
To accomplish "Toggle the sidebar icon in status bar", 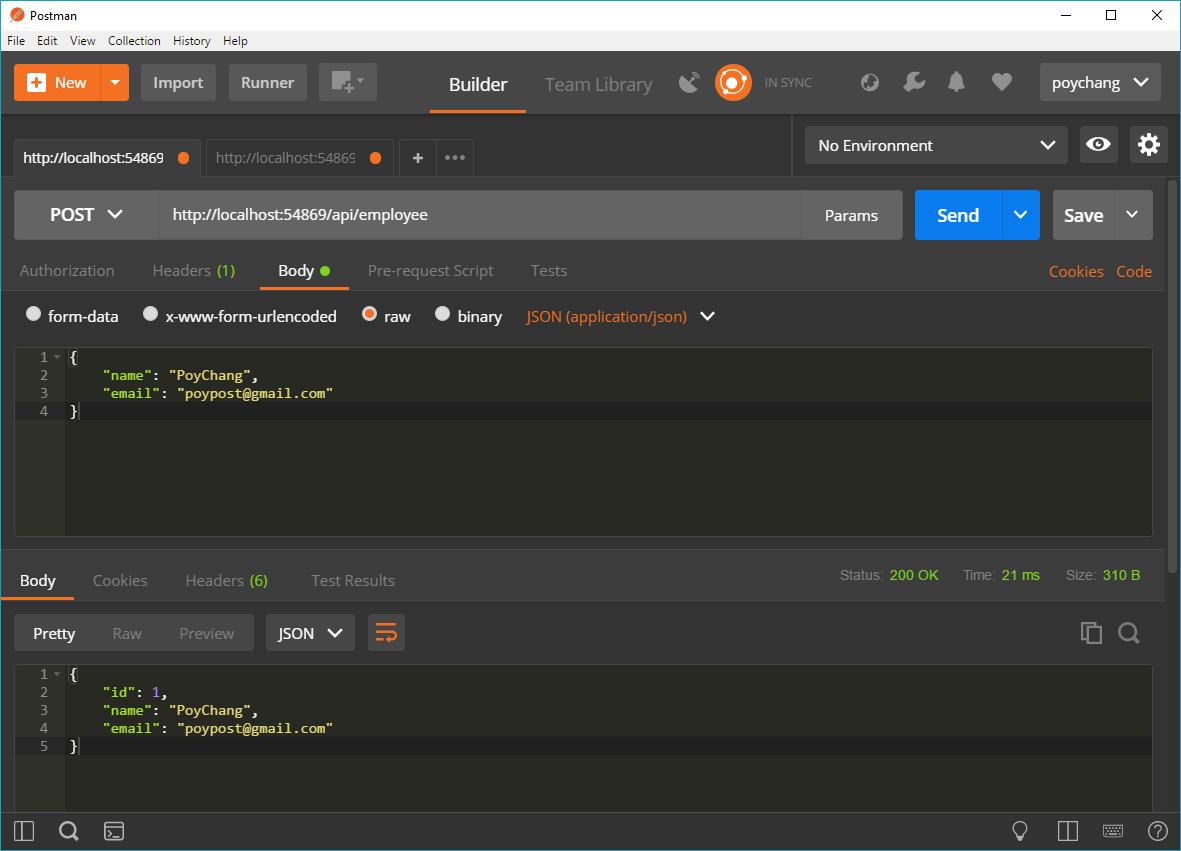I will point(24,831).
